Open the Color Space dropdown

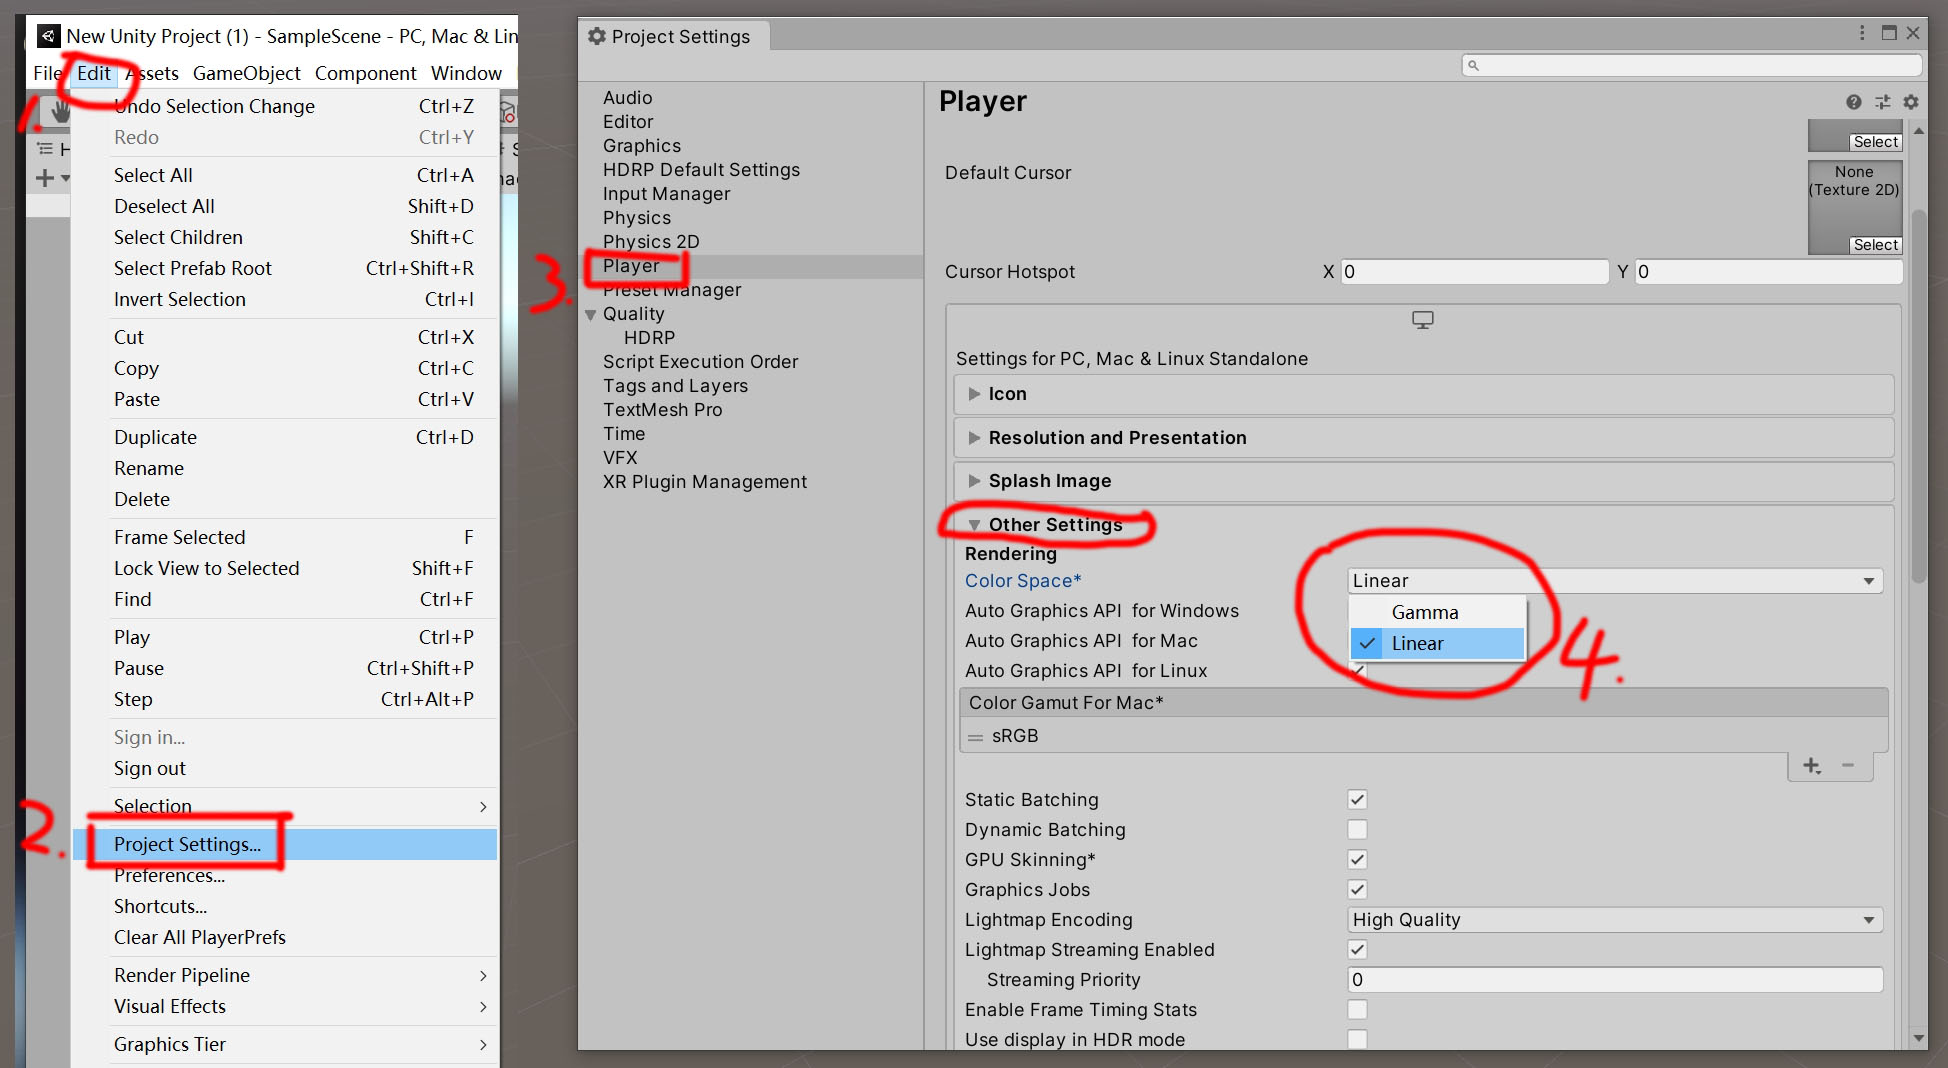(1614, 581)
